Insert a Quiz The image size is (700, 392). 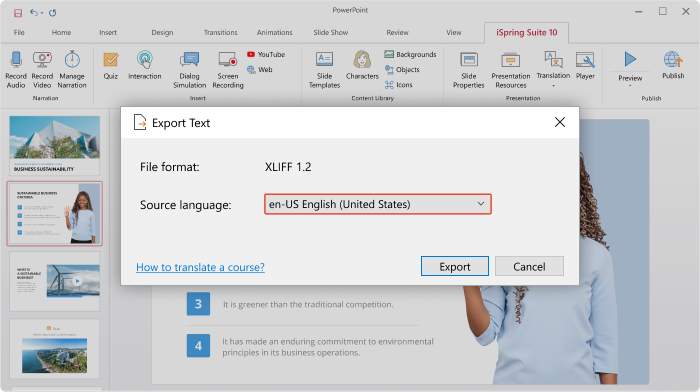coord(111,66)
